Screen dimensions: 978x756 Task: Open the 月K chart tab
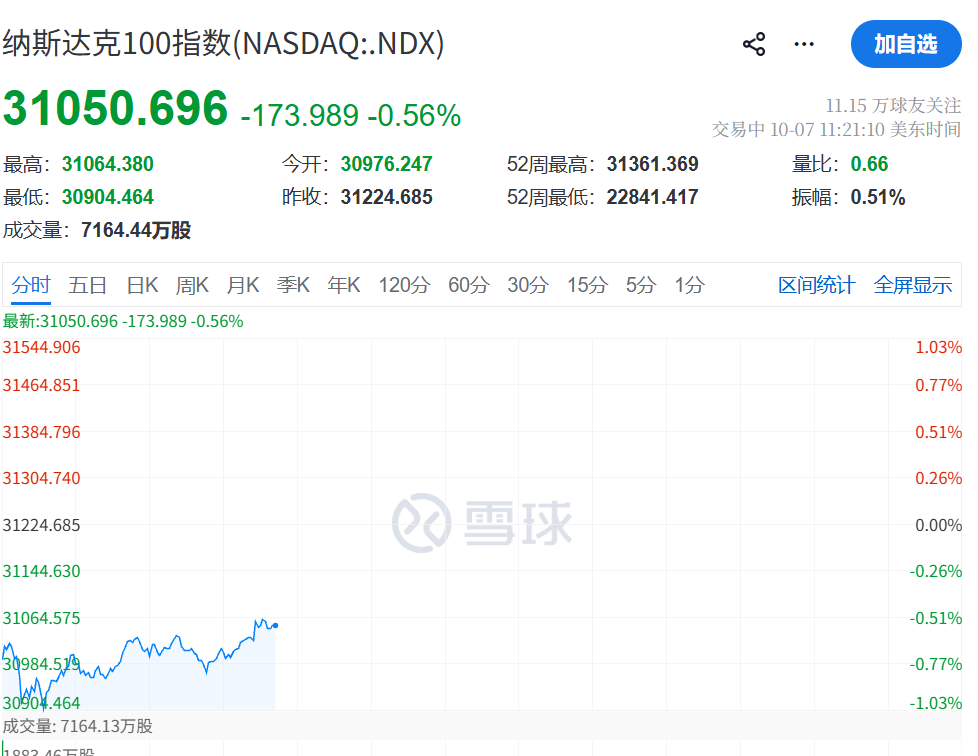(243, 285)
